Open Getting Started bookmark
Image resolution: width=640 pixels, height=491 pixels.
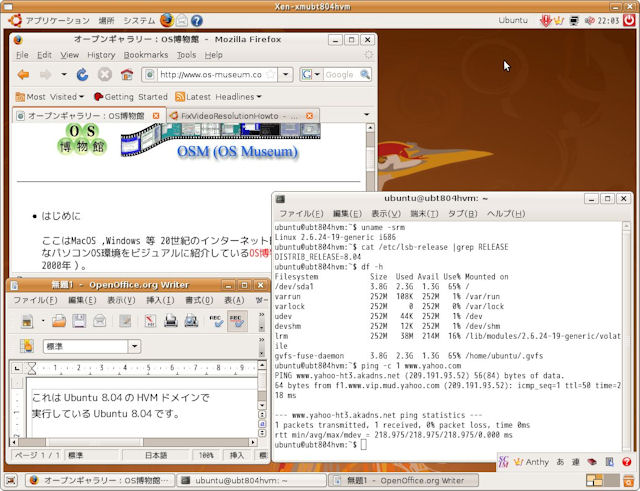pyautogui.click(x=131, y=97)
